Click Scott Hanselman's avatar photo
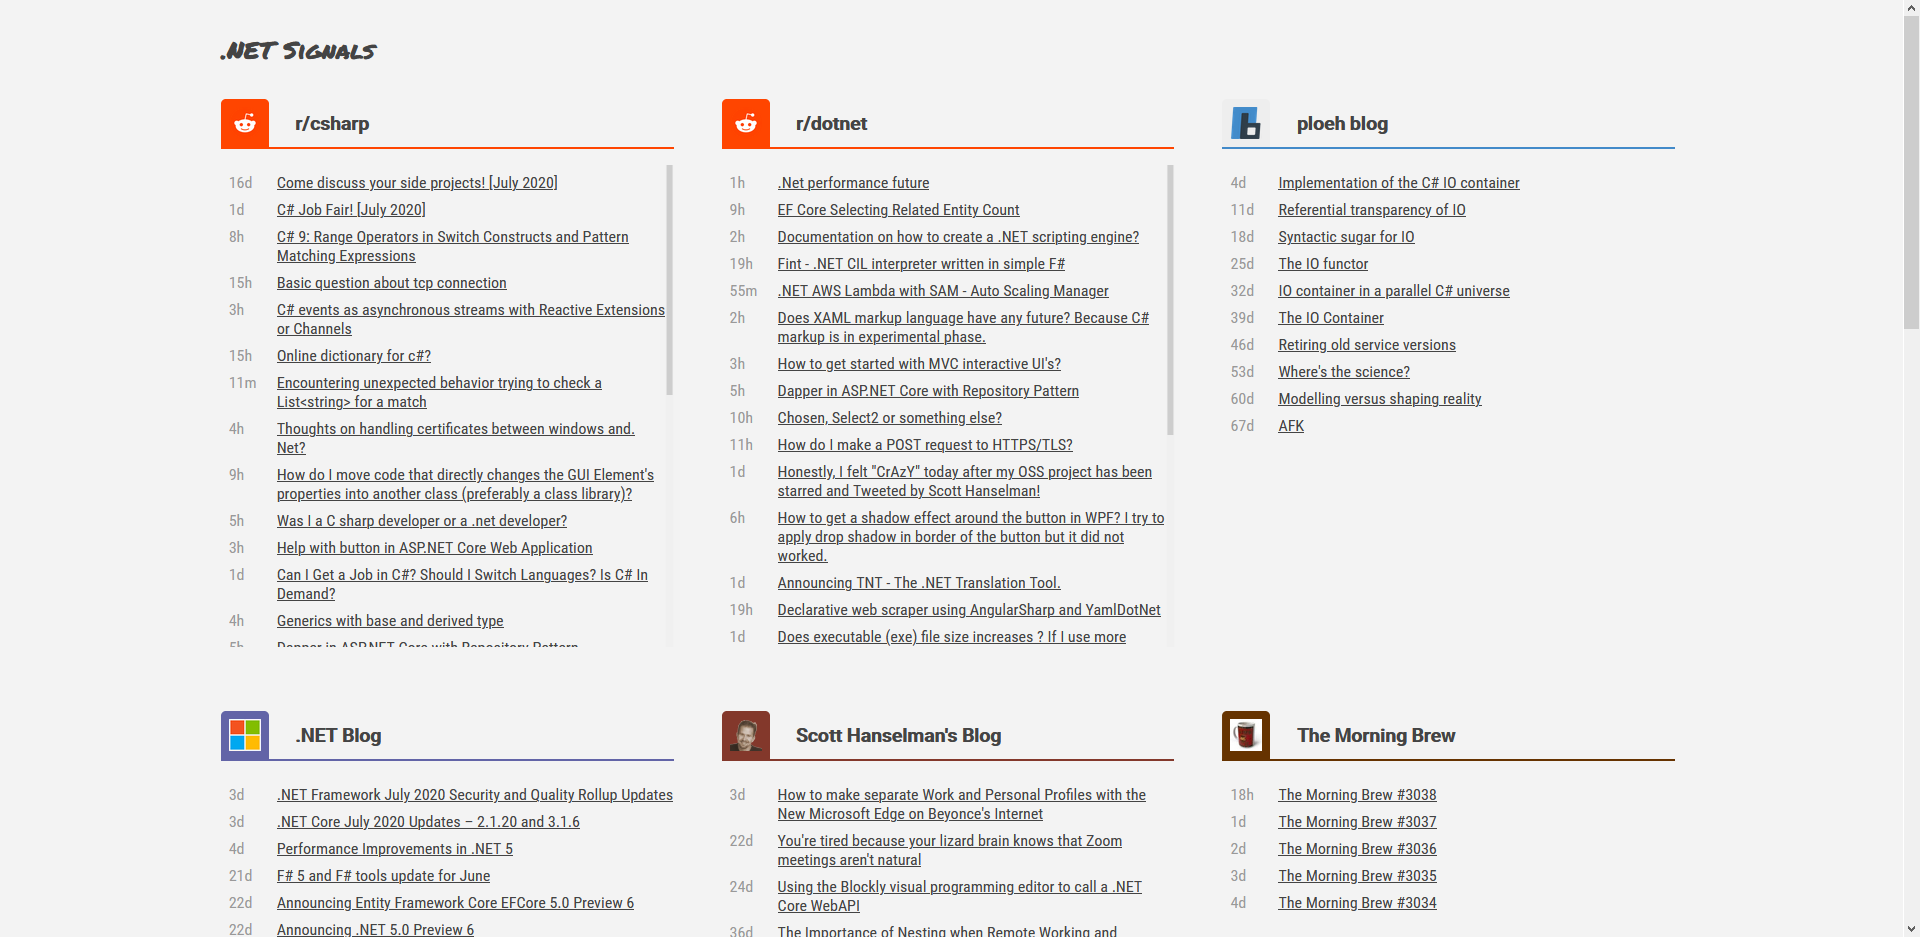1920x937 pixels. 746,736
